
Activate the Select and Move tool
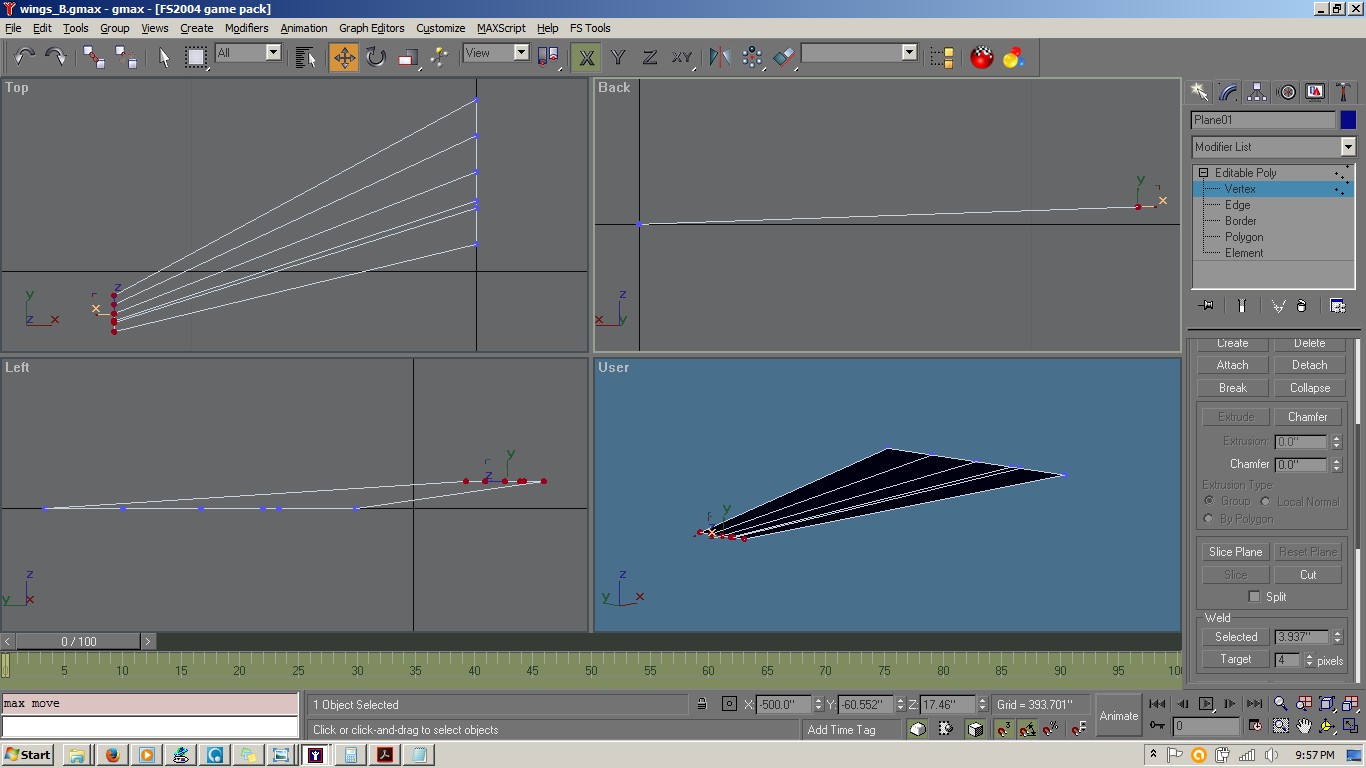click(344, 57)
